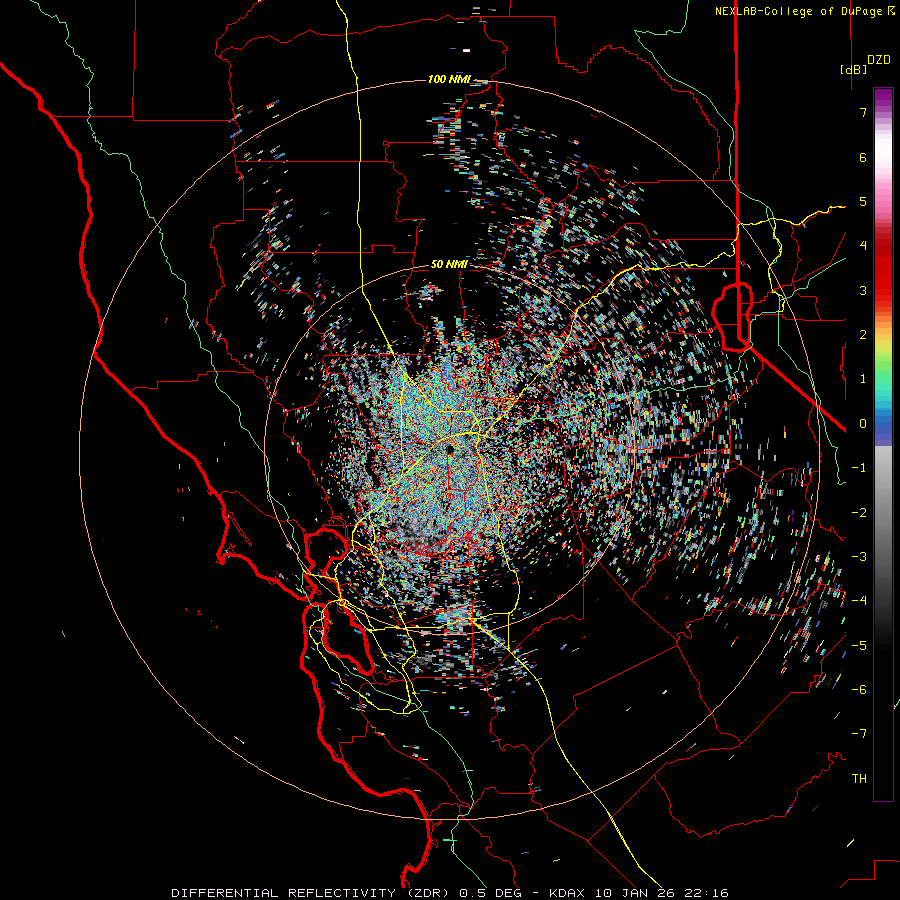Select the "1" value on the scale
The image size is (900, 900).
(x=863, y=379)
